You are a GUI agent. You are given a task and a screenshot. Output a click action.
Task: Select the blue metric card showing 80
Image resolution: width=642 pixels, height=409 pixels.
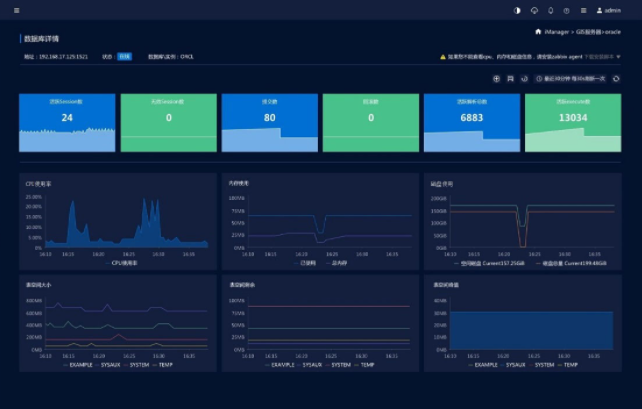(x=269, y=123)
